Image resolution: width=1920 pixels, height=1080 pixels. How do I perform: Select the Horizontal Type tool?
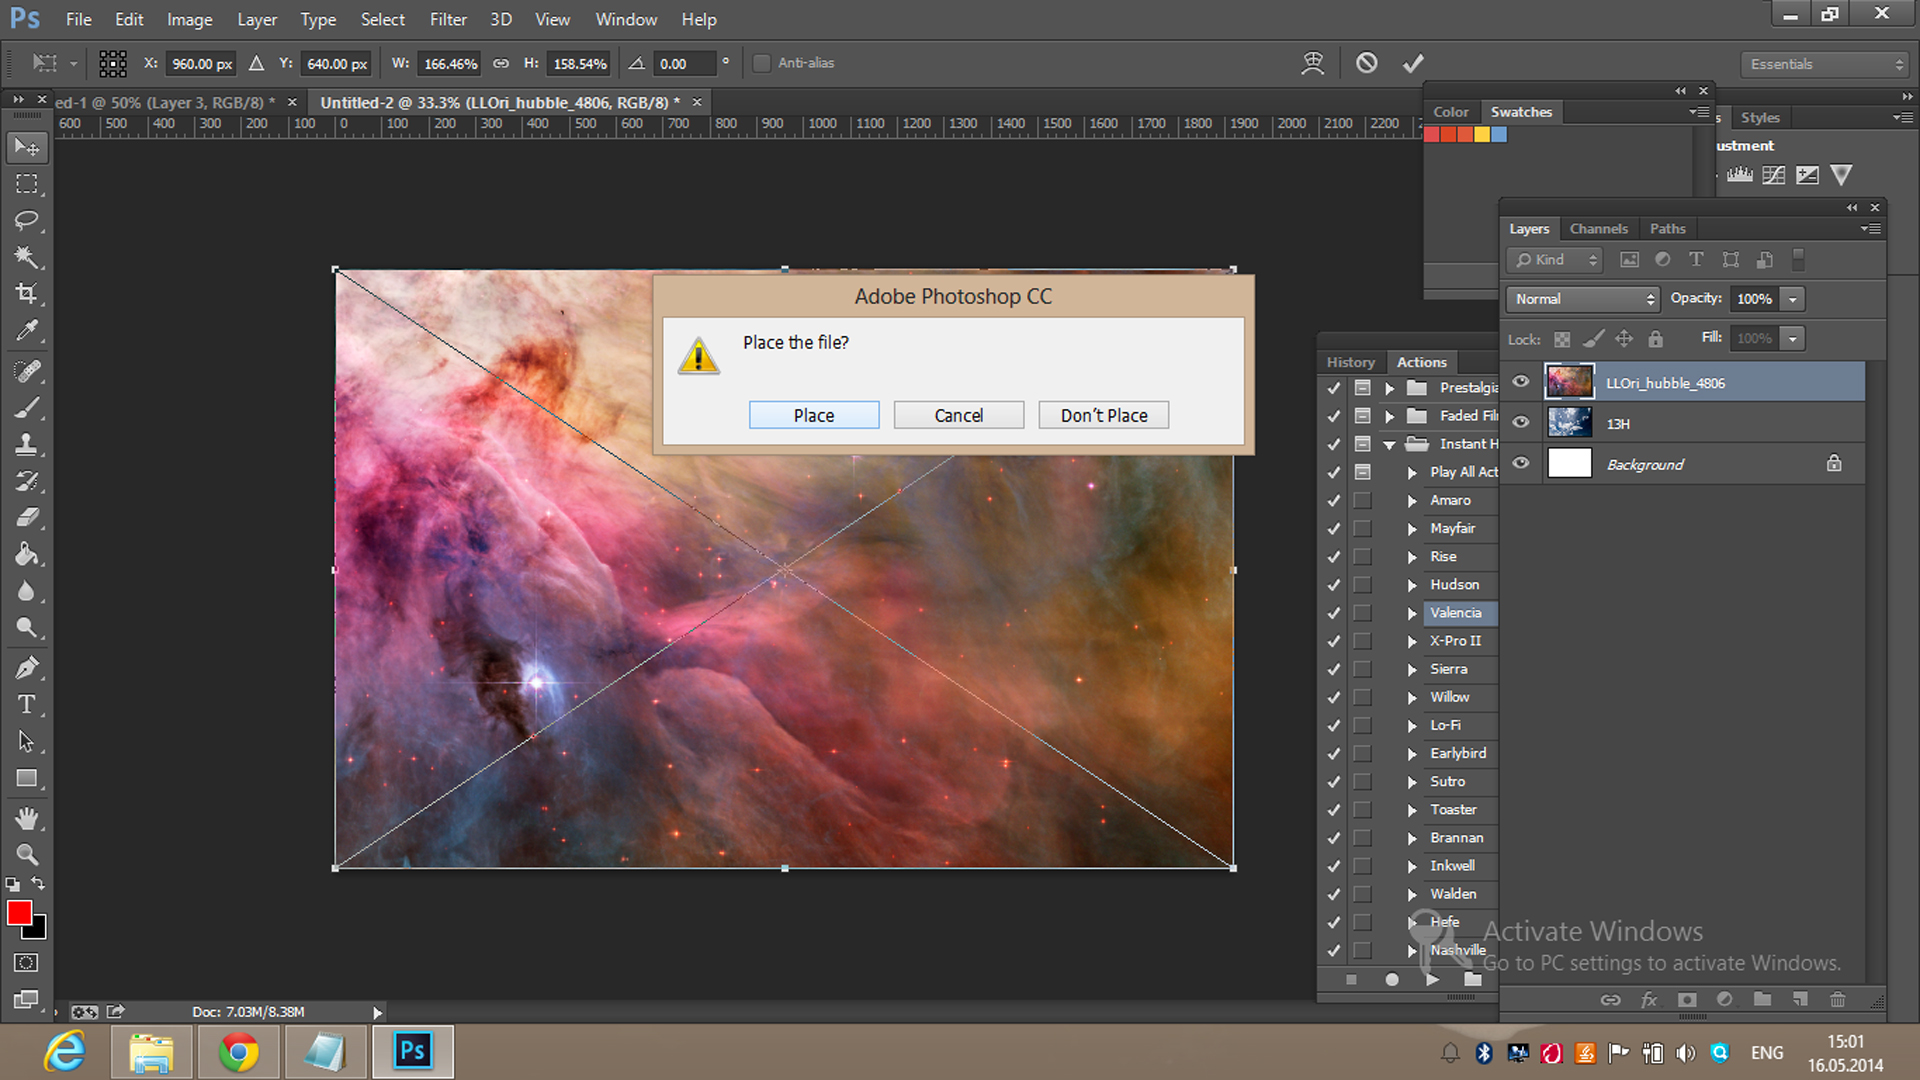[x=27, y=704]
